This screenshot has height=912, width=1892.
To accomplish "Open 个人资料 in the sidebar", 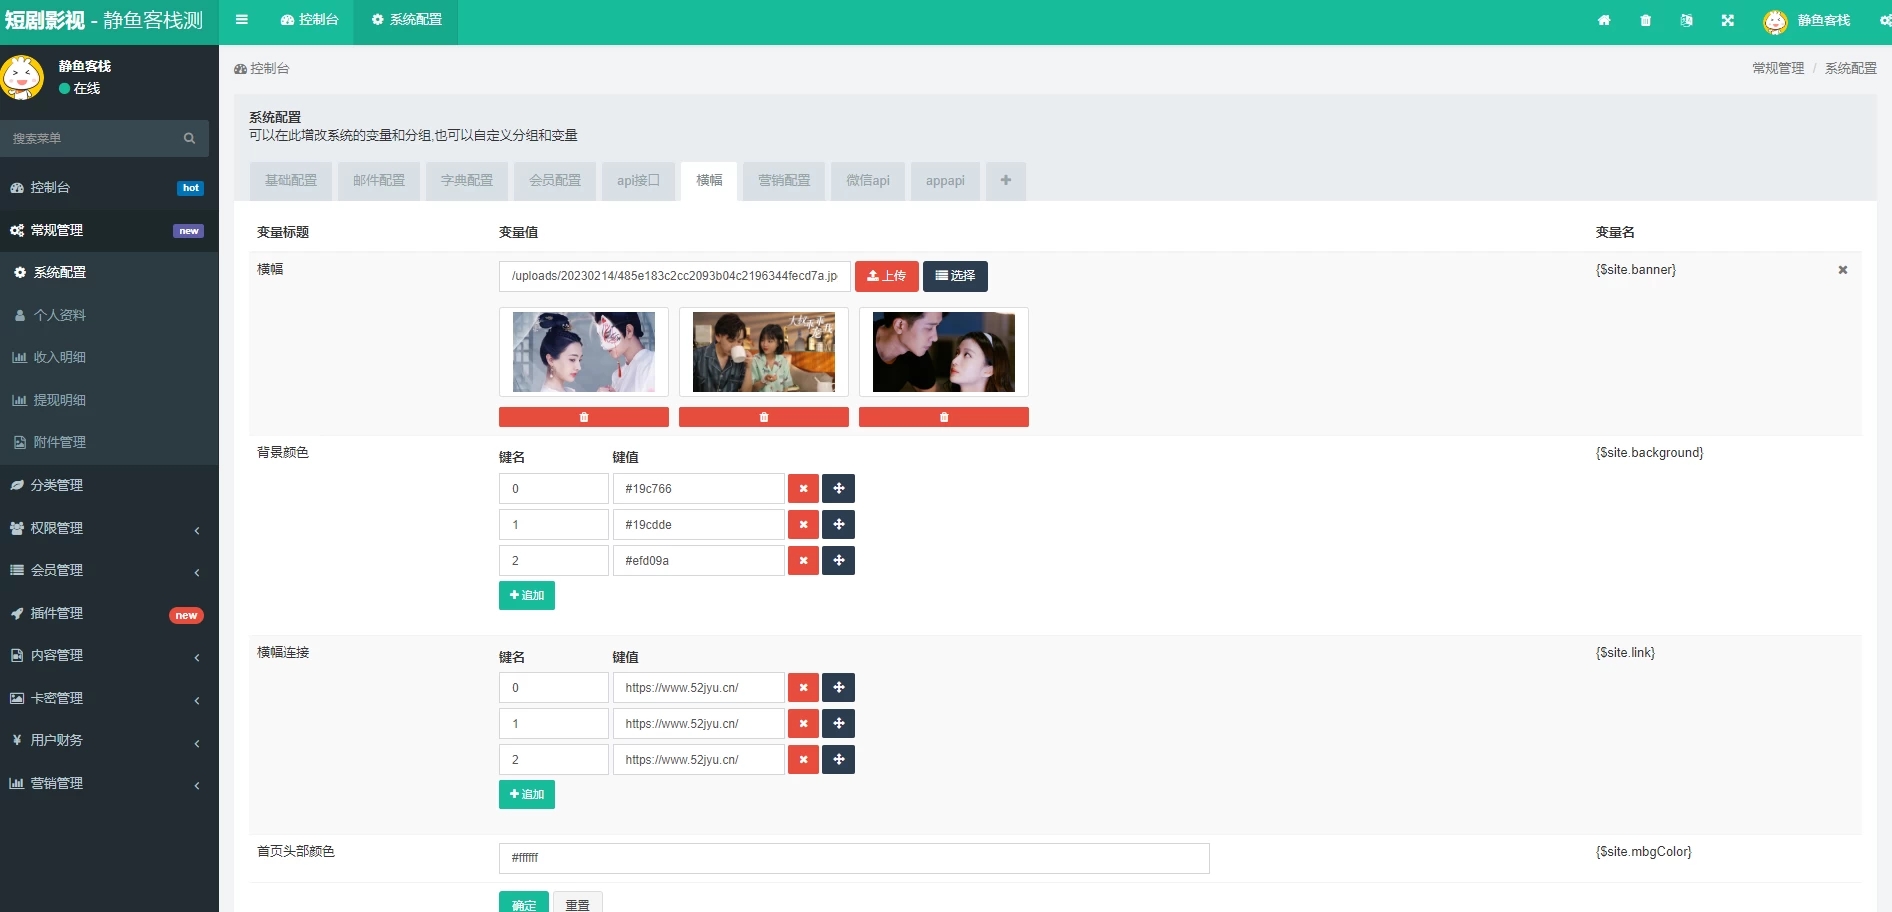I will [59, 315].
